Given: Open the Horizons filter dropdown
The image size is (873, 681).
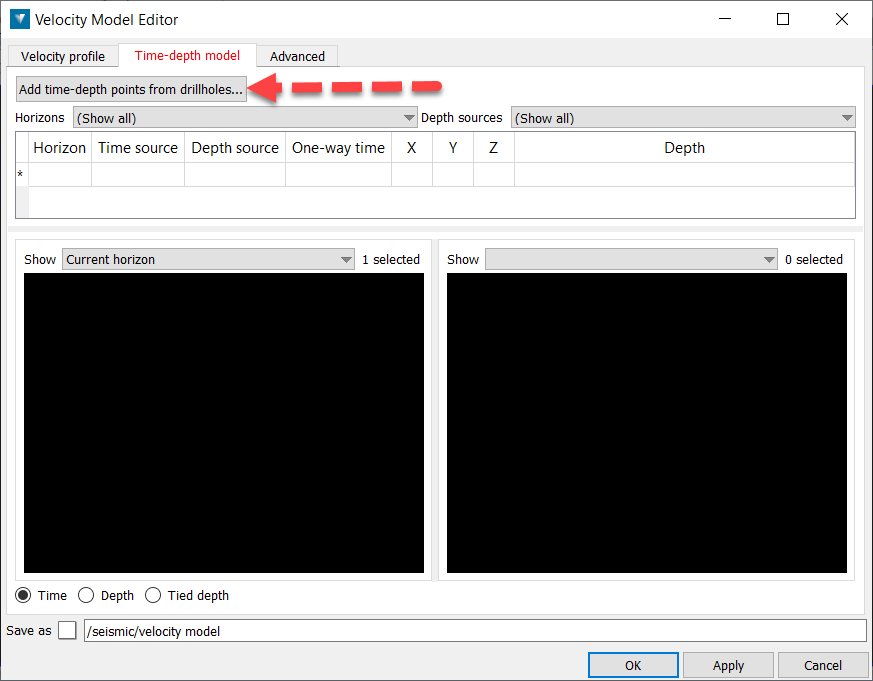Looking at the screenshot, I should pyautogui.click(x=245, y=118).
